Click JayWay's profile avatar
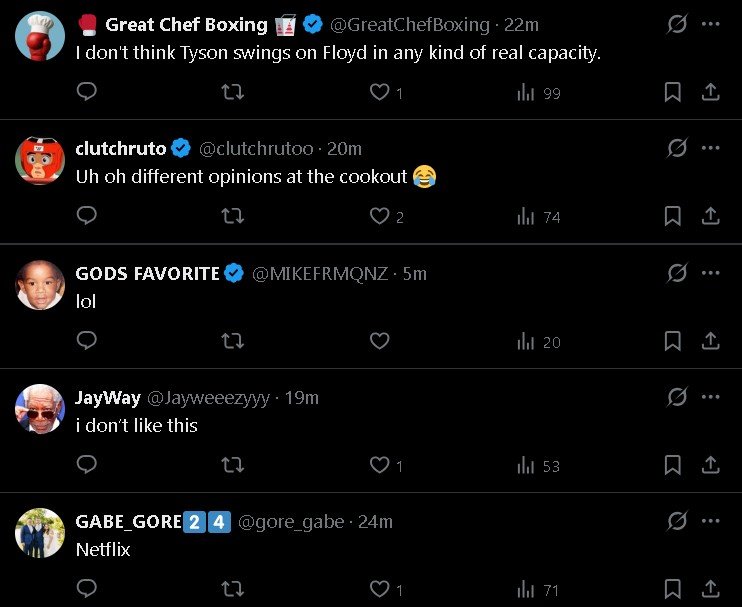Viewport: 742px width, 607px height. [x=40, y=409]
